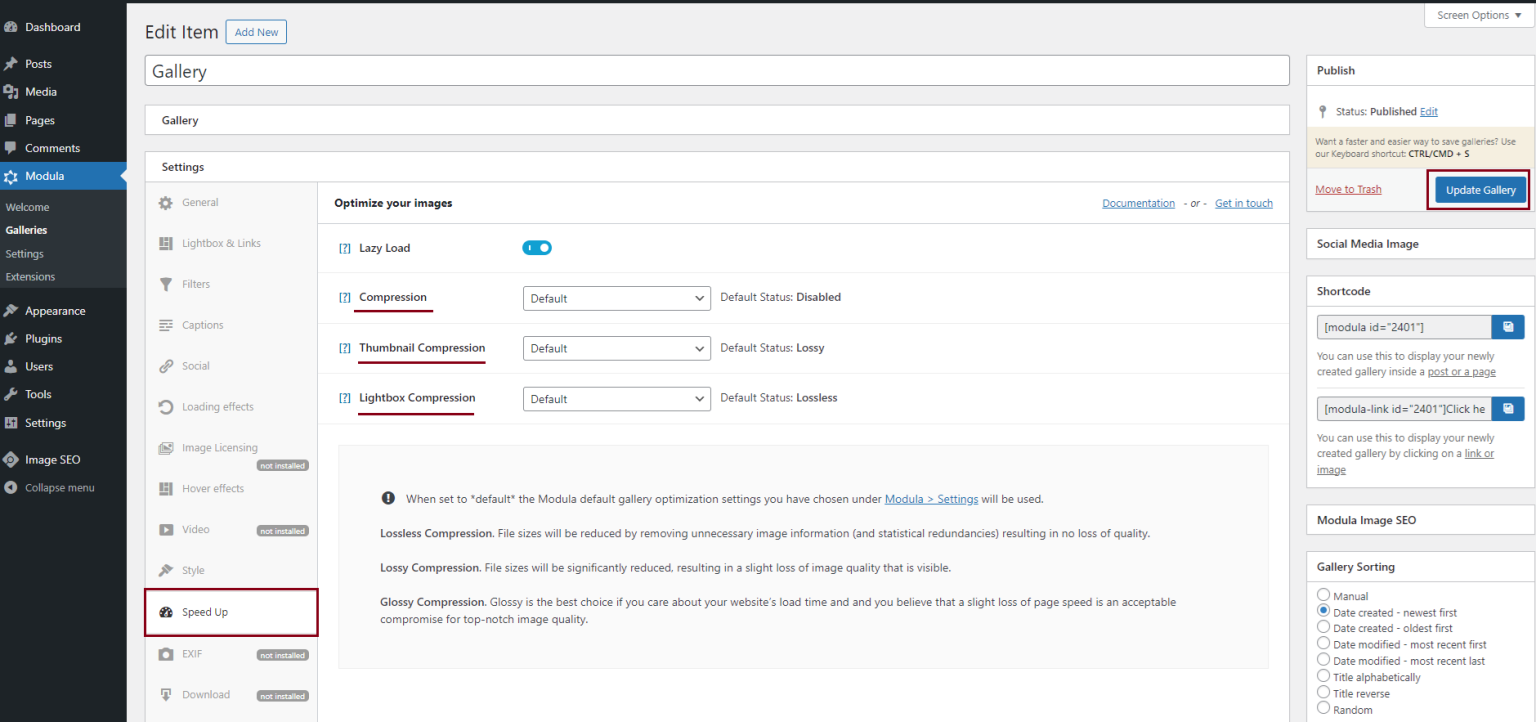Select the Loading effects icon
This screenshot has height=722, width=1536.
[x=166, y=406]
